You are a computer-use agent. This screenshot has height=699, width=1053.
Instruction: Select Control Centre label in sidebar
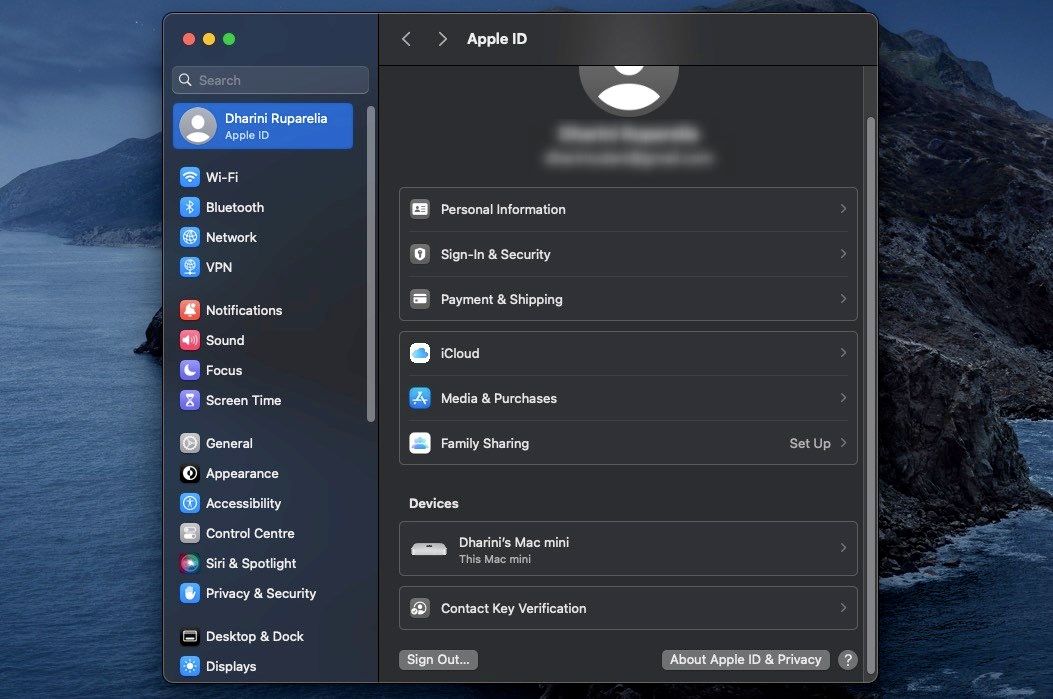(x=250, y=533)
